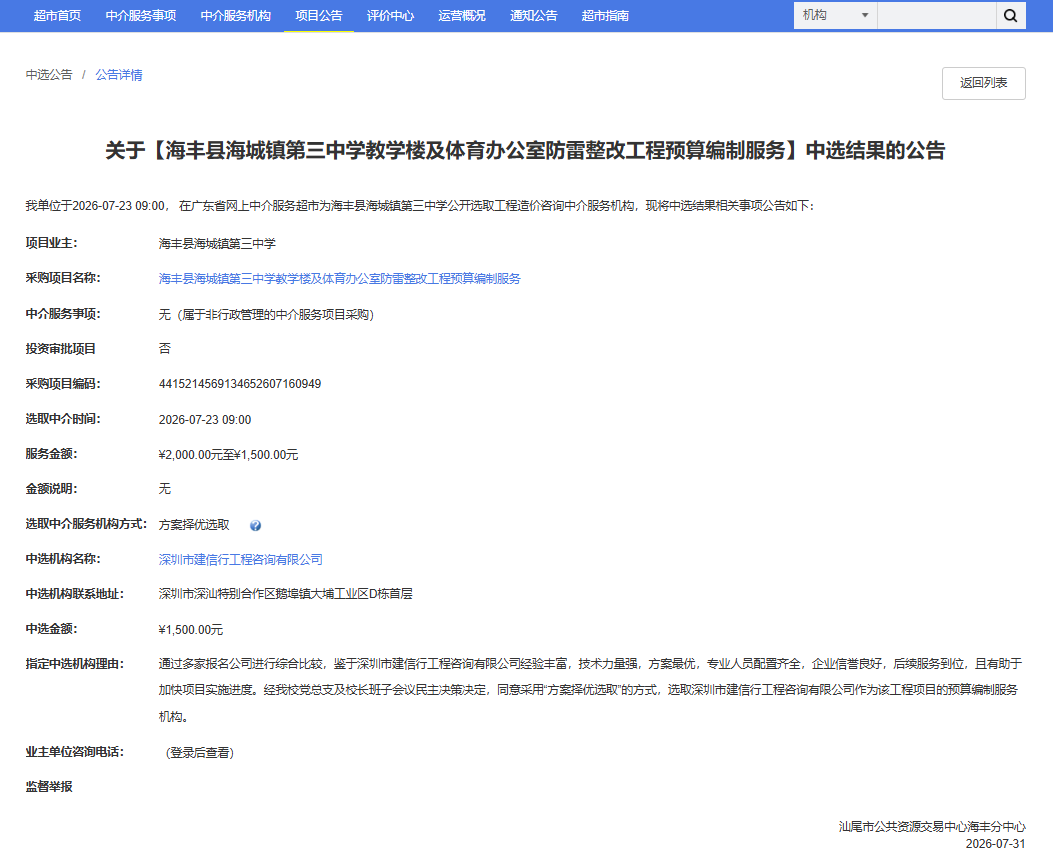Viewport: 1053px width, 867px height.
Task: Open 评价中心 menu item
Action: click(x=390, y=15)
